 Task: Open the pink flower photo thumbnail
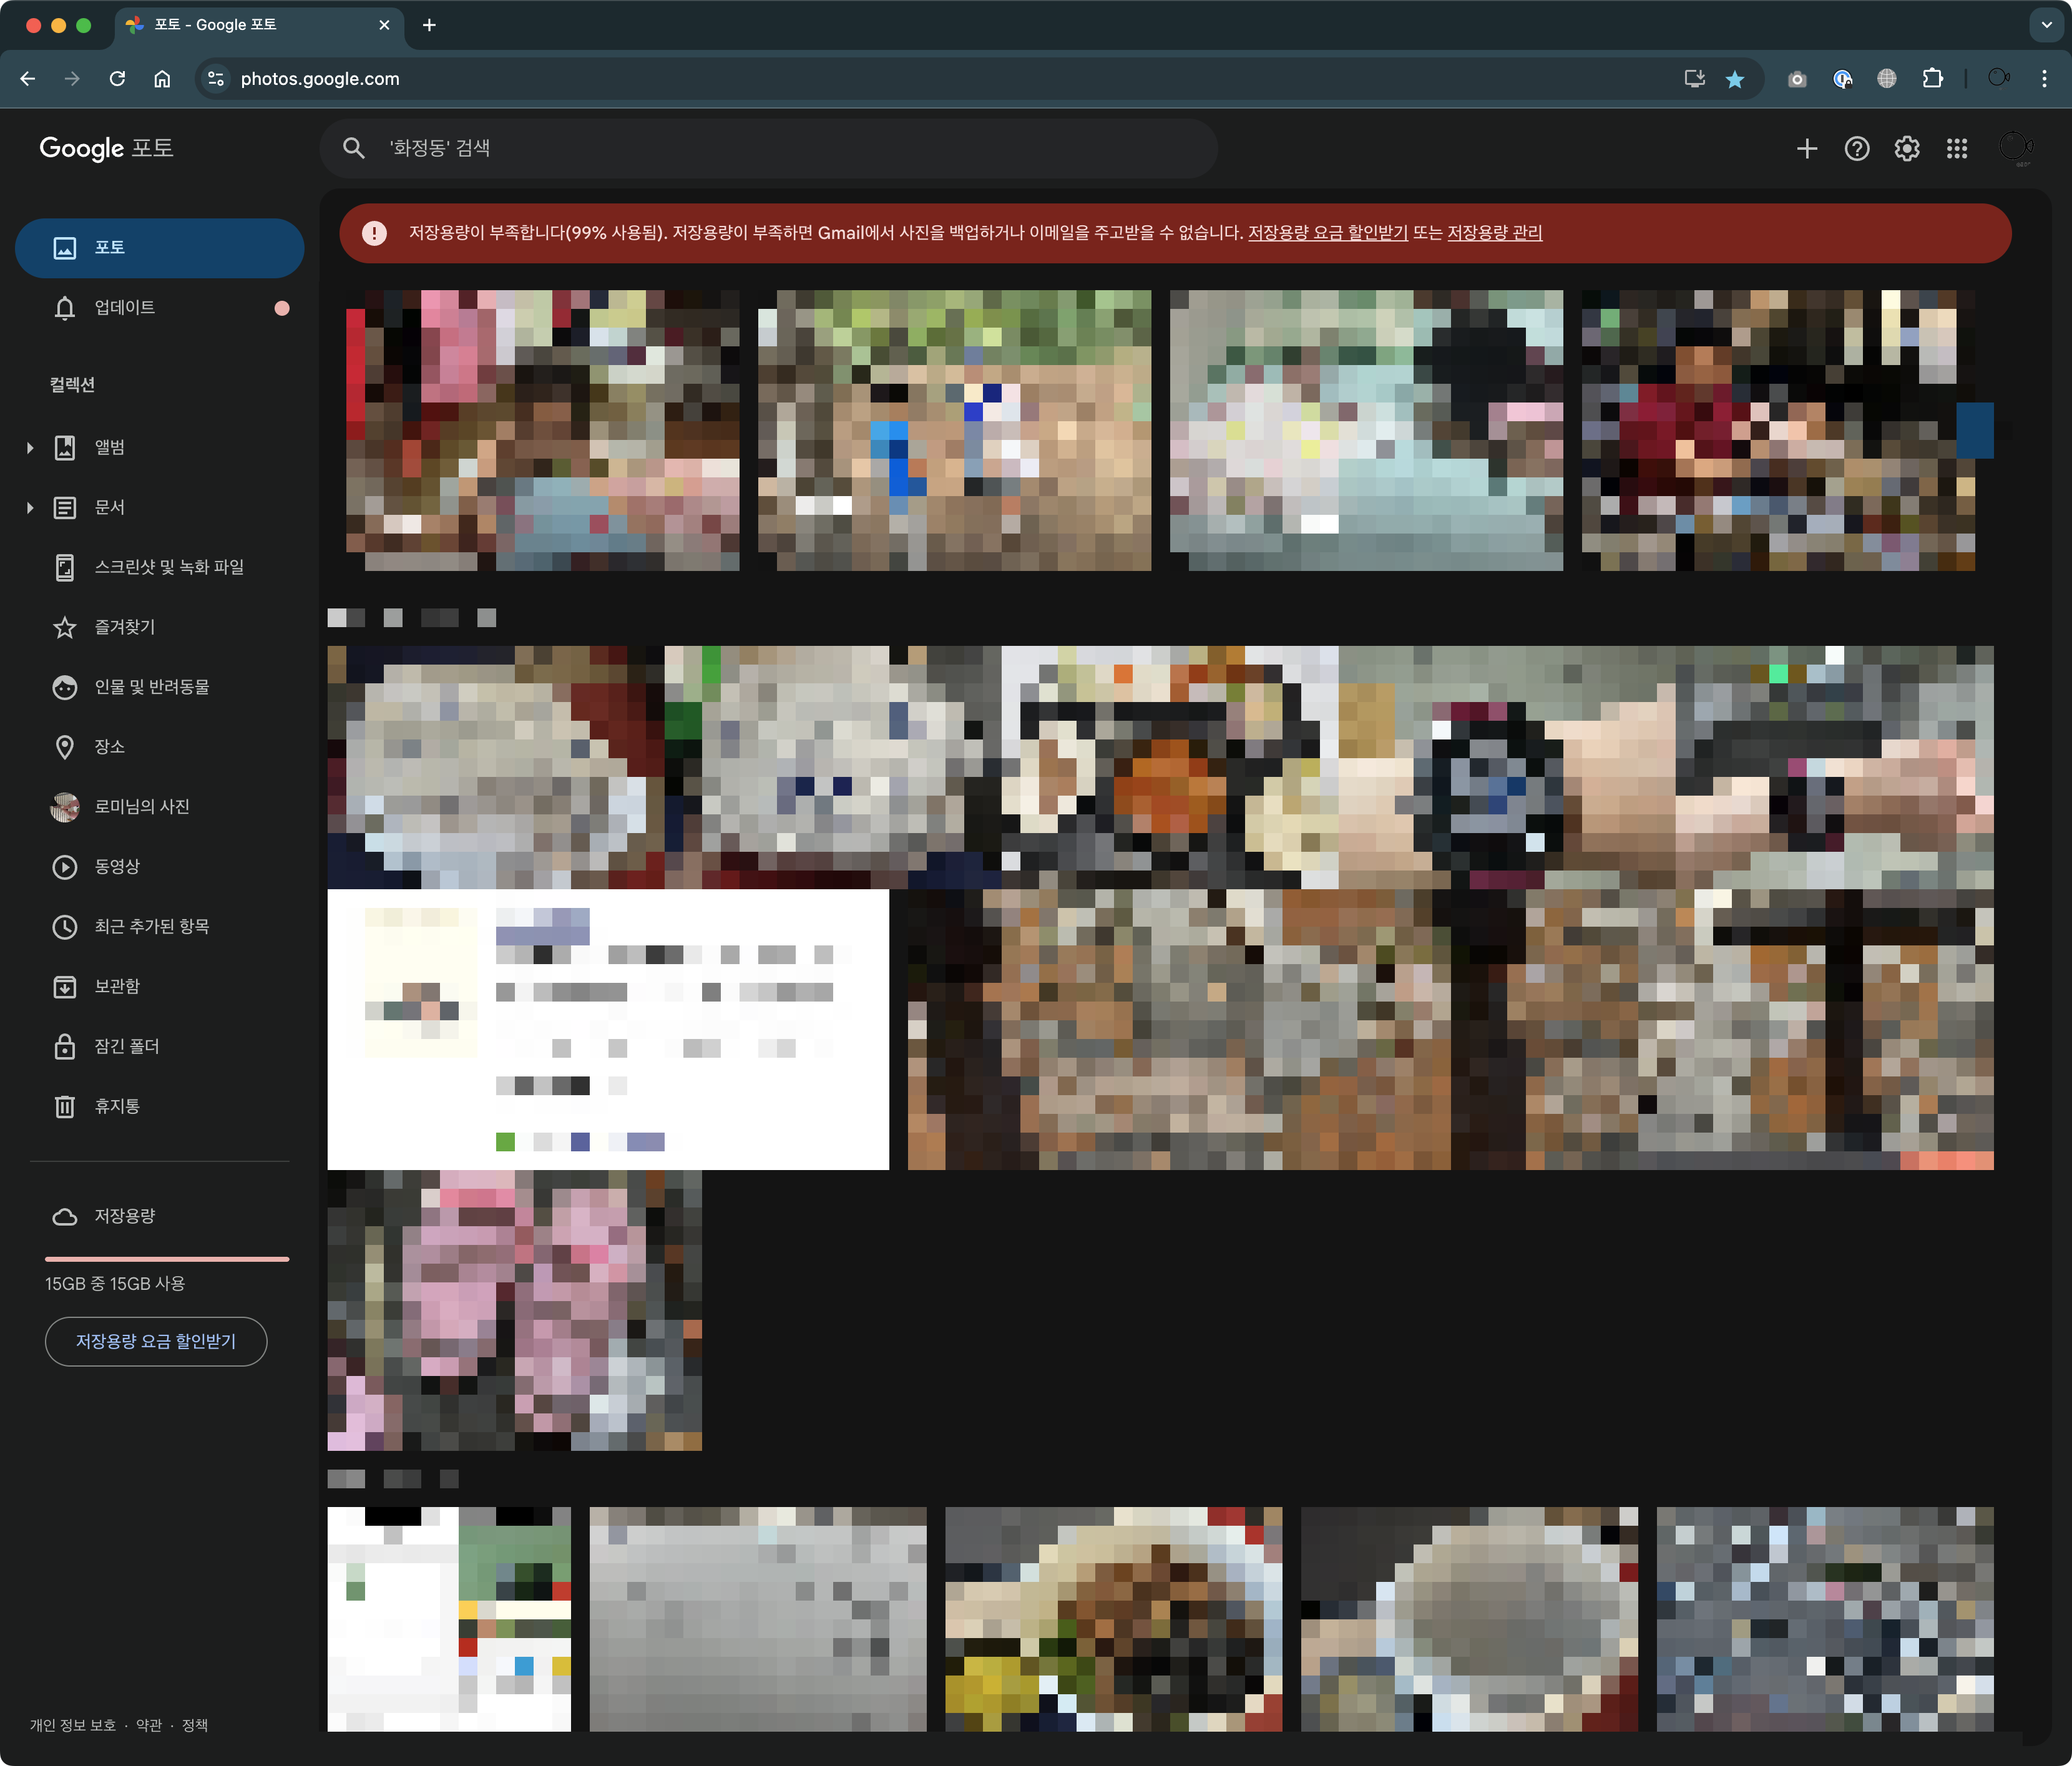tap(514, 1310)
